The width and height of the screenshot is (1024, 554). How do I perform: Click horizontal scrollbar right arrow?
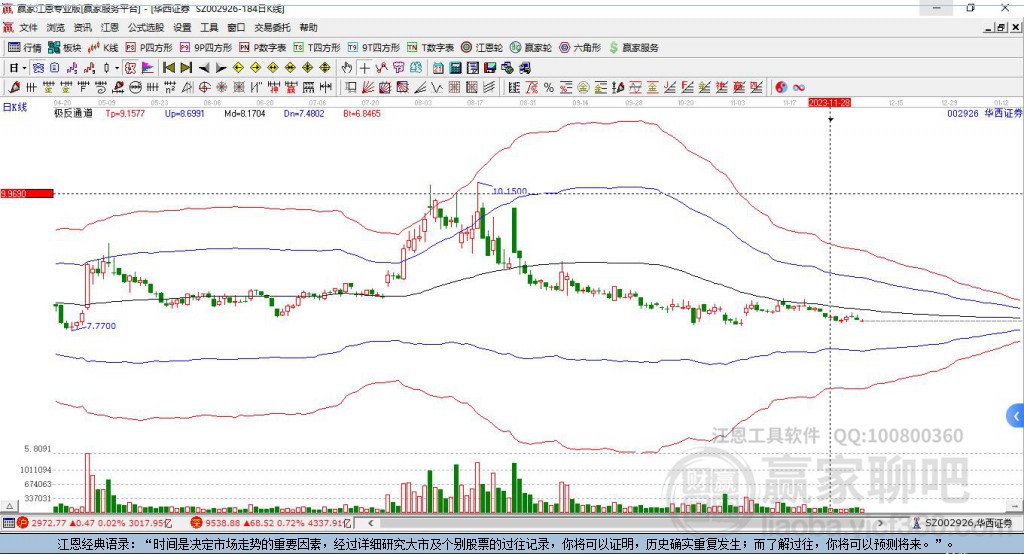coord(880,523)
